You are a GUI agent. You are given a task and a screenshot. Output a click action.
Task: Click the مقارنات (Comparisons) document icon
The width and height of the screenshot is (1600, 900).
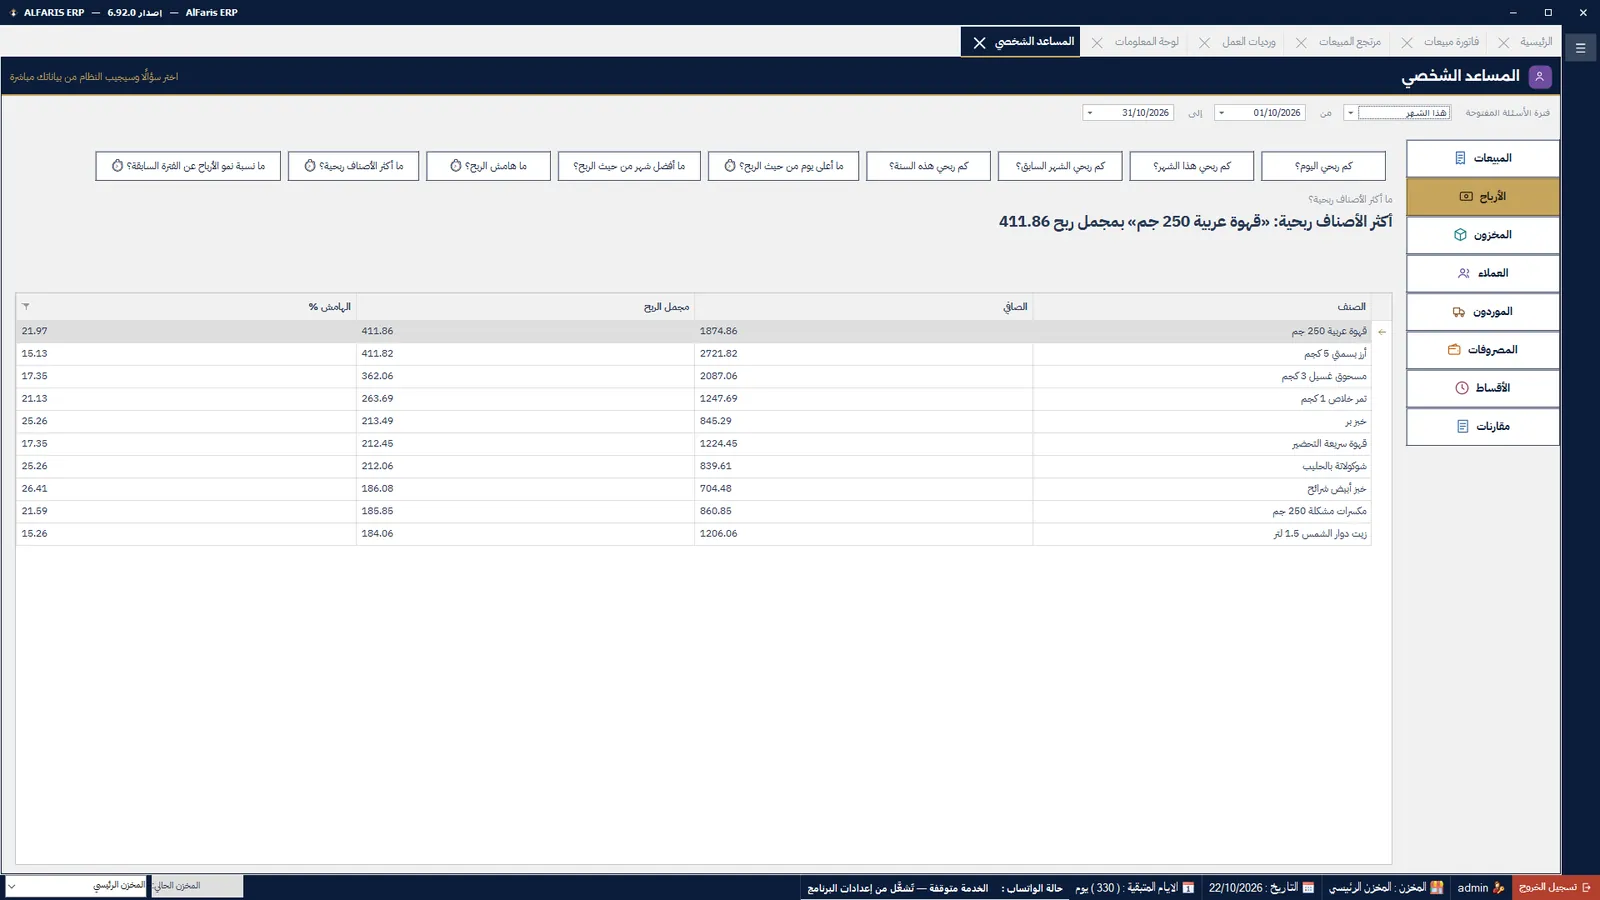1463,426
